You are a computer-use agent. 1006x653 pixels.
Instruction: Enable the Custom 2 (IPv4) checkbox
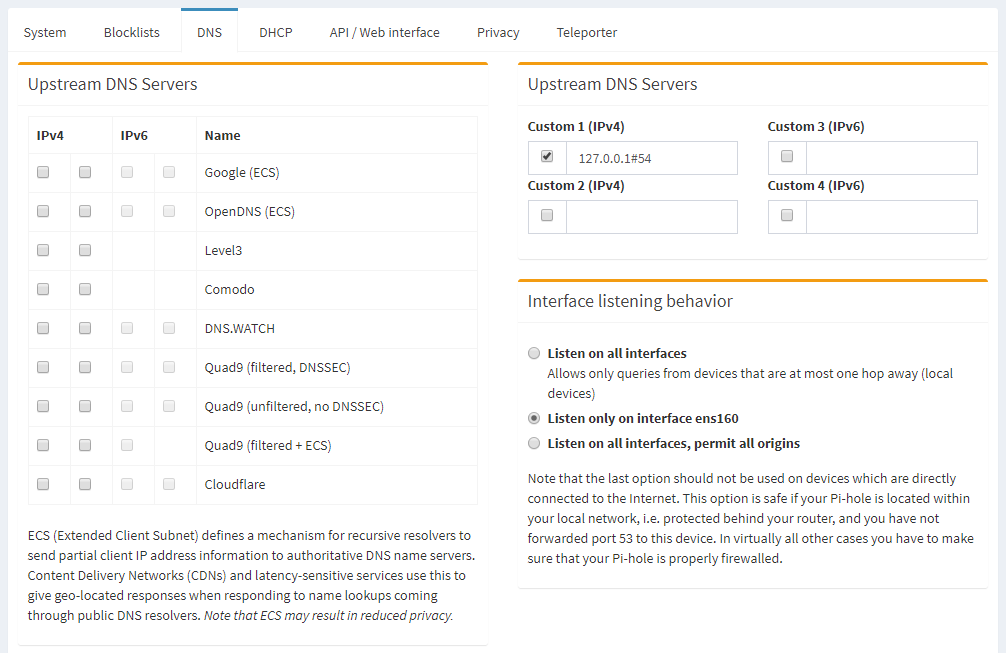point(547,215)
